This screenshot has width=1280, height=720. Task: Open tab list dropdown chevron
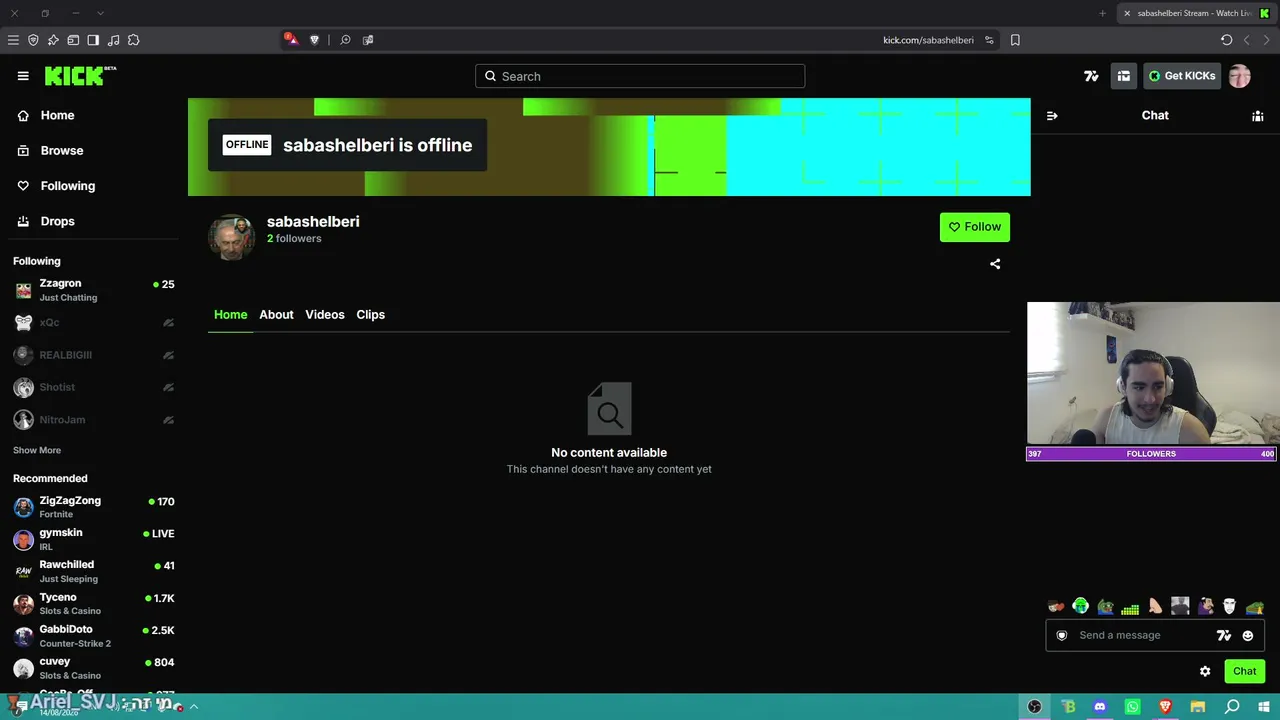pyautogui.click(x=100, y=13)
